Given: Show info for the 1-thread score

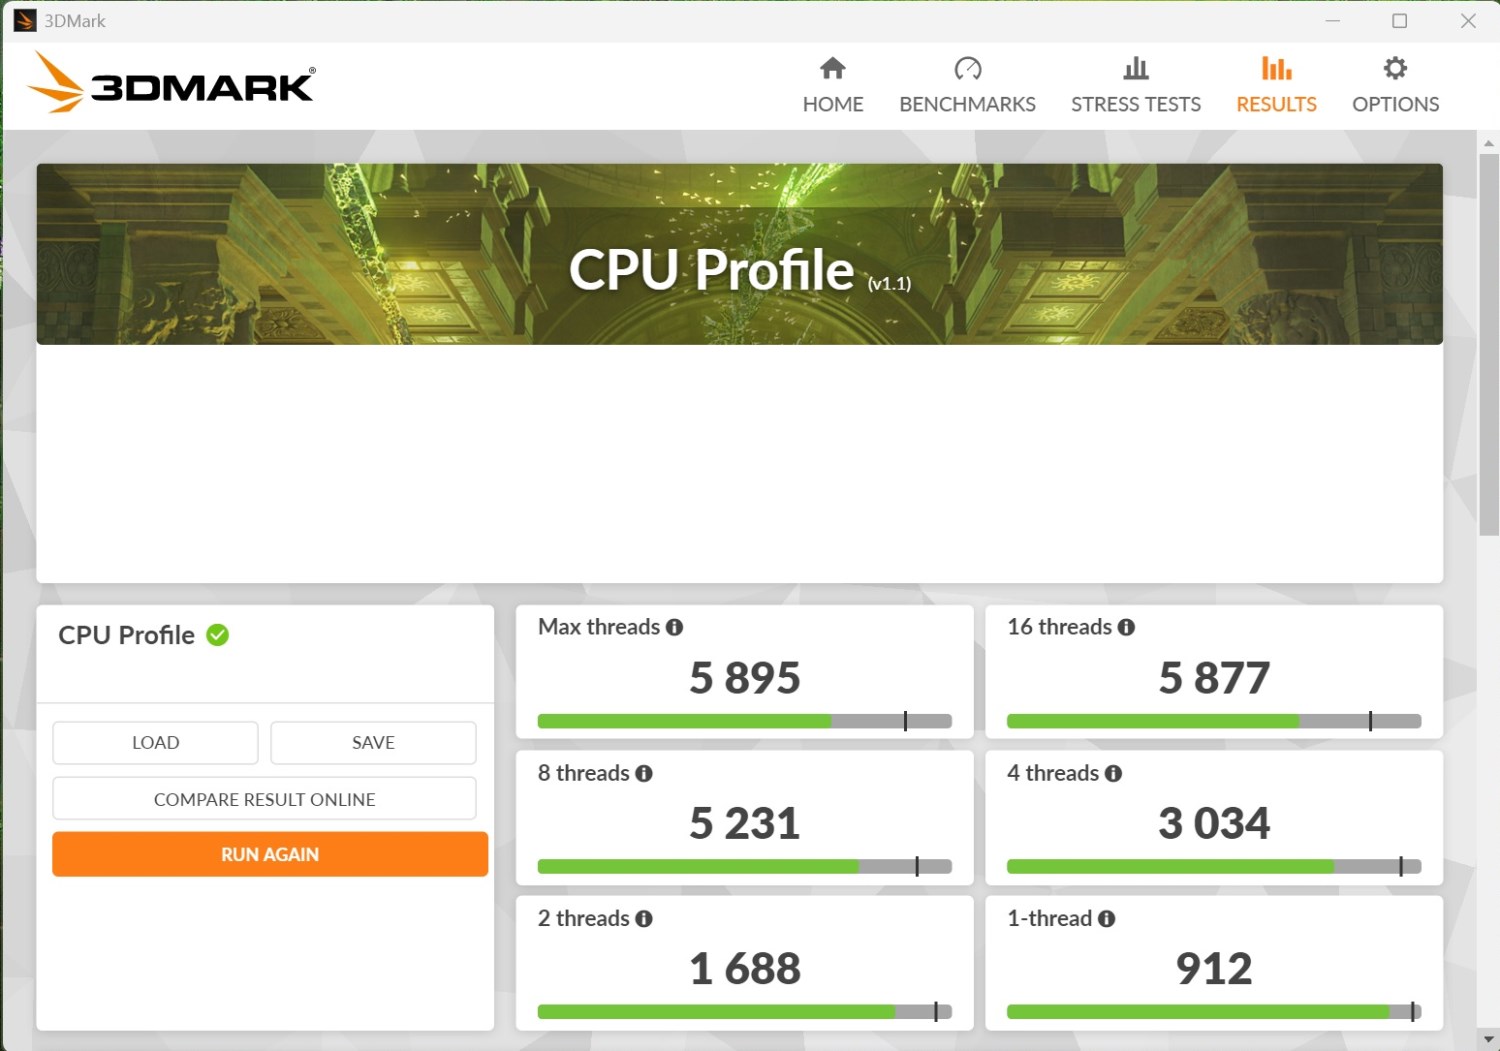Looking at the screenshot, I should point(1107,919).
